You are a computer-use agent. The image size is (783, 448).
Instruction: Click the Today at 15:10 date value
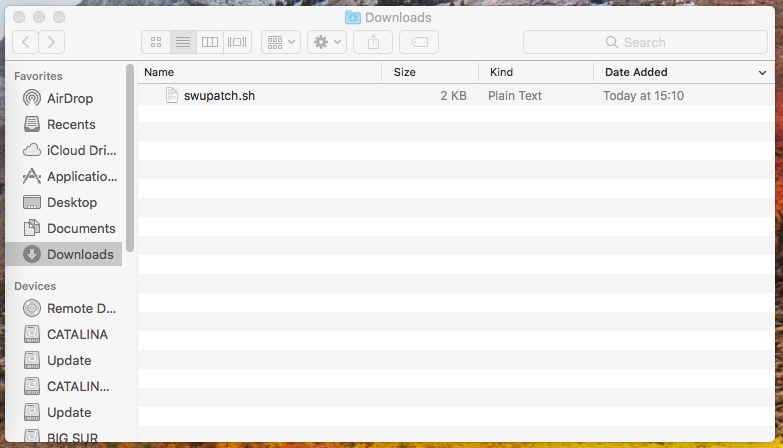(643, 95)
